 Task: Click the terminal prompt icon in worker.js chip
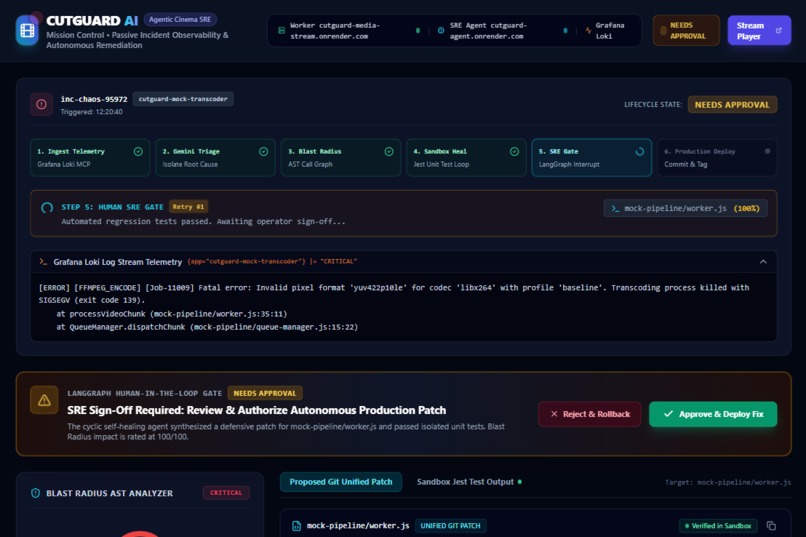(615, 208)
